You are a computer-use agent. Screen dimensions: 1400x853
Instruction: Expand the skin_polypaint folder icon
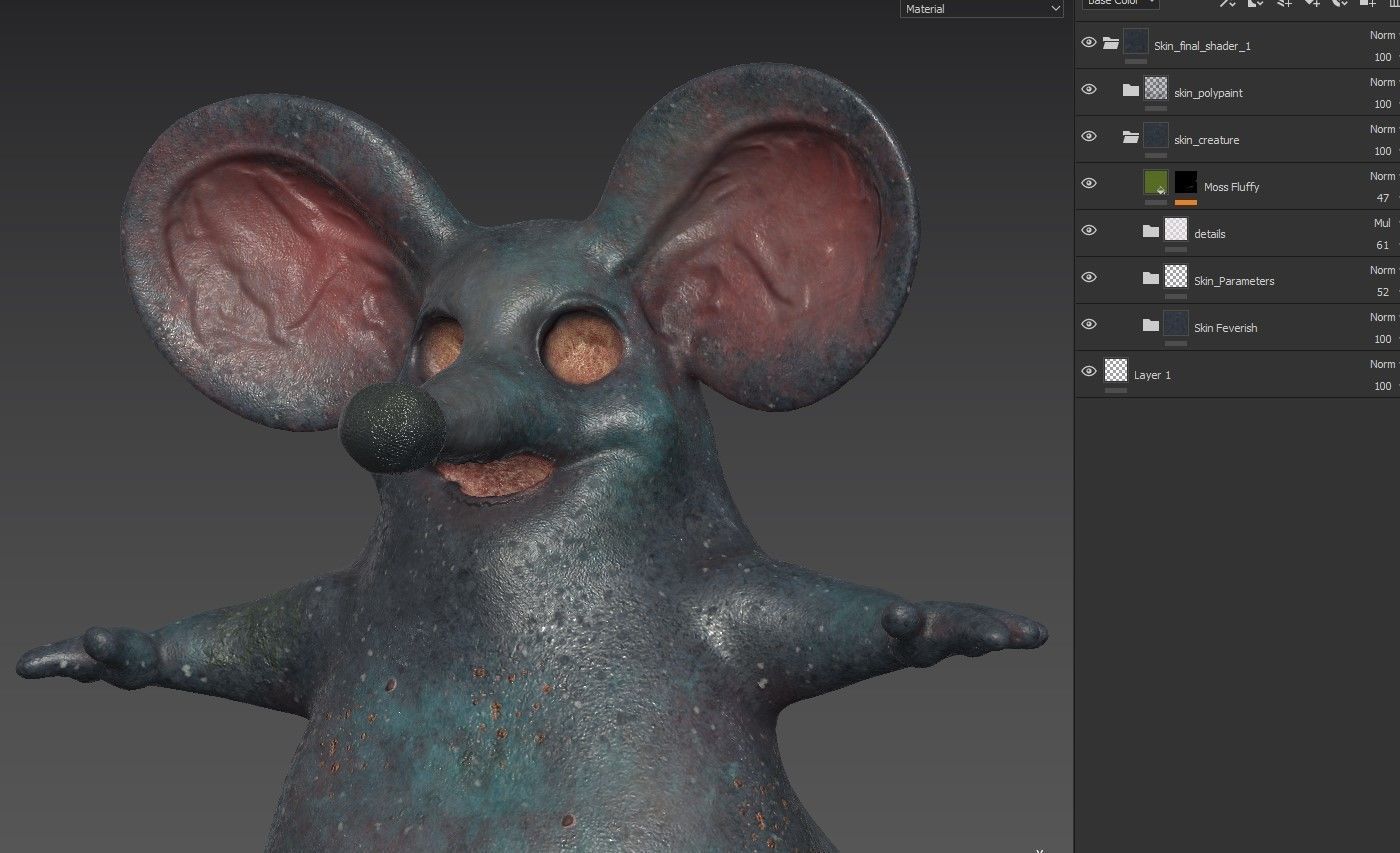pyautogui.click(x=1131, y=90)
